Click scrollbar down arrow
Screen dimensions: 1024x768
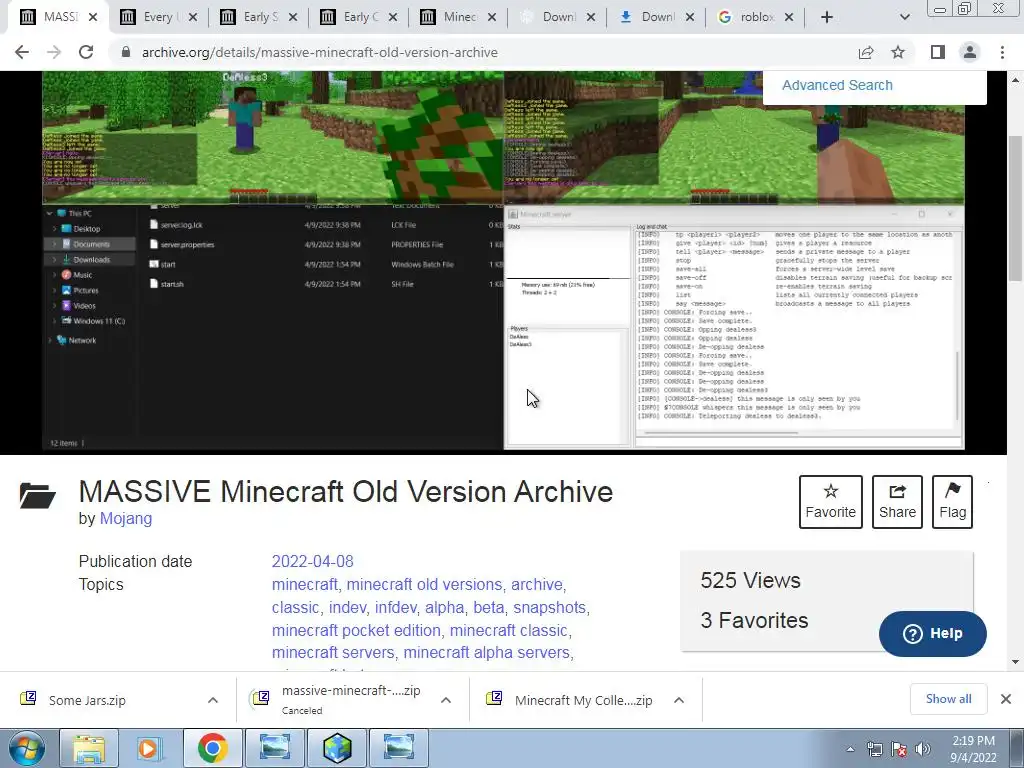coord(1016,662)
